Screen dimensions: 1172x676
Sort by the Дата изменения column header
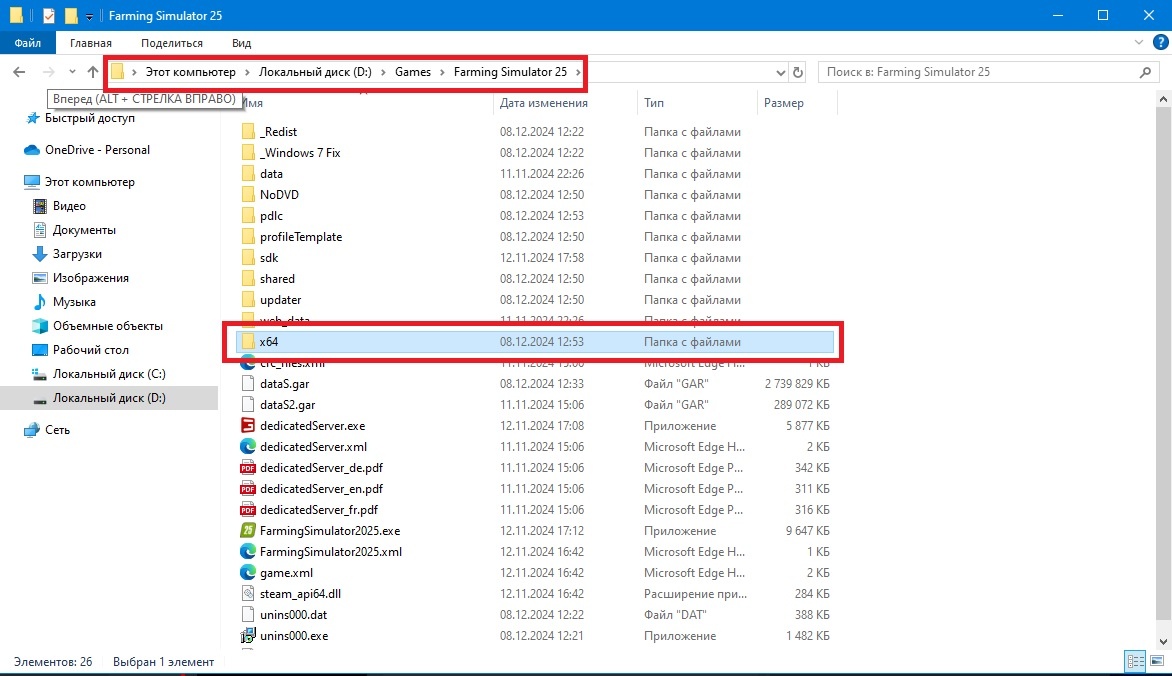click(x=543, y=102)
